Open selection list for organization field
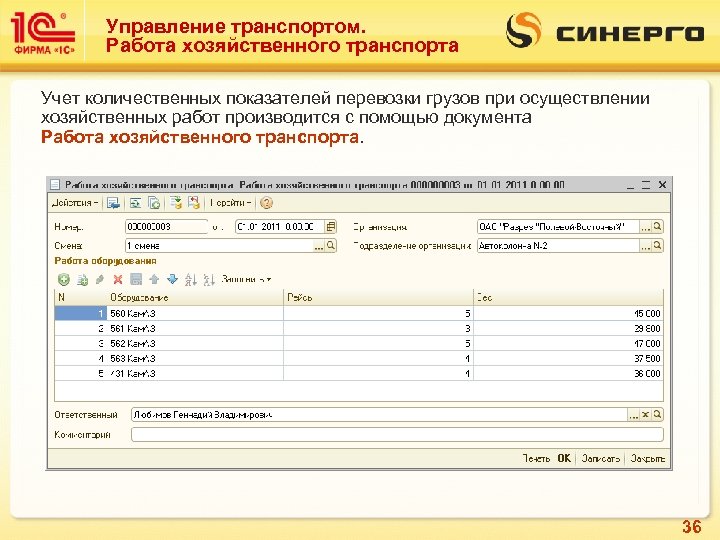 pos(645,227)
